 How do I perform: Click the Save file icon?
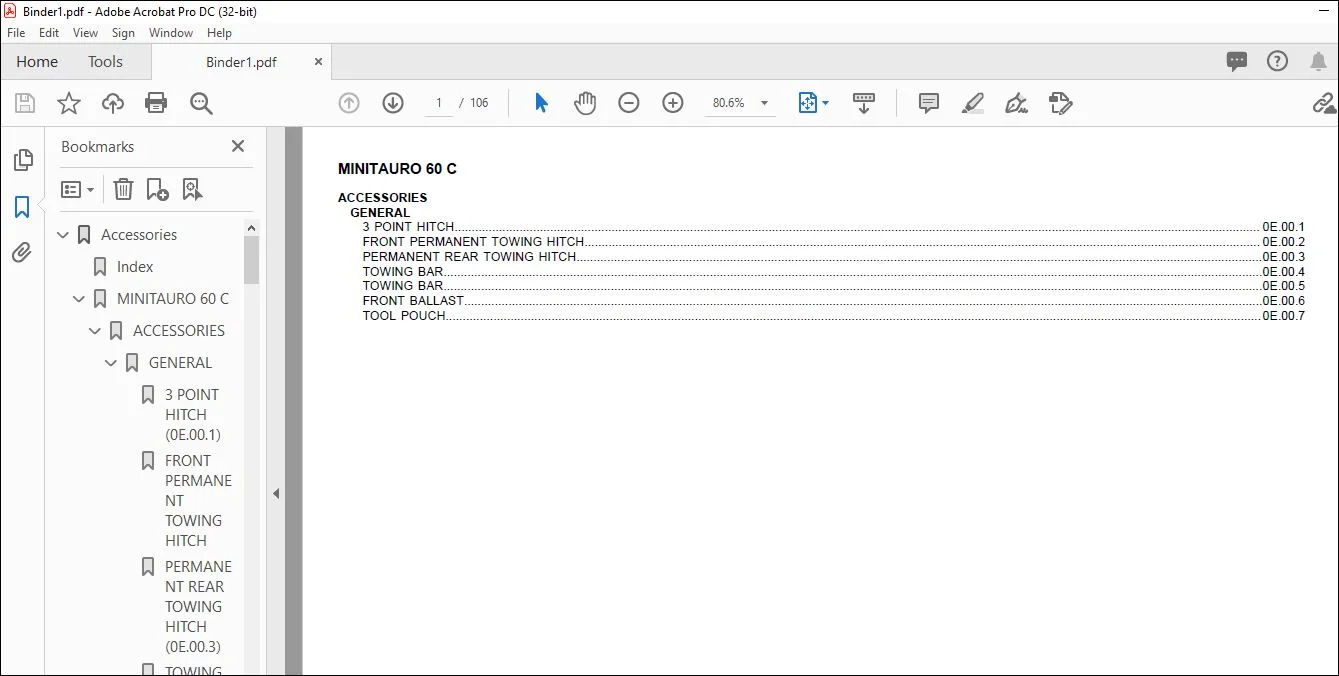[x=25, y=103]
